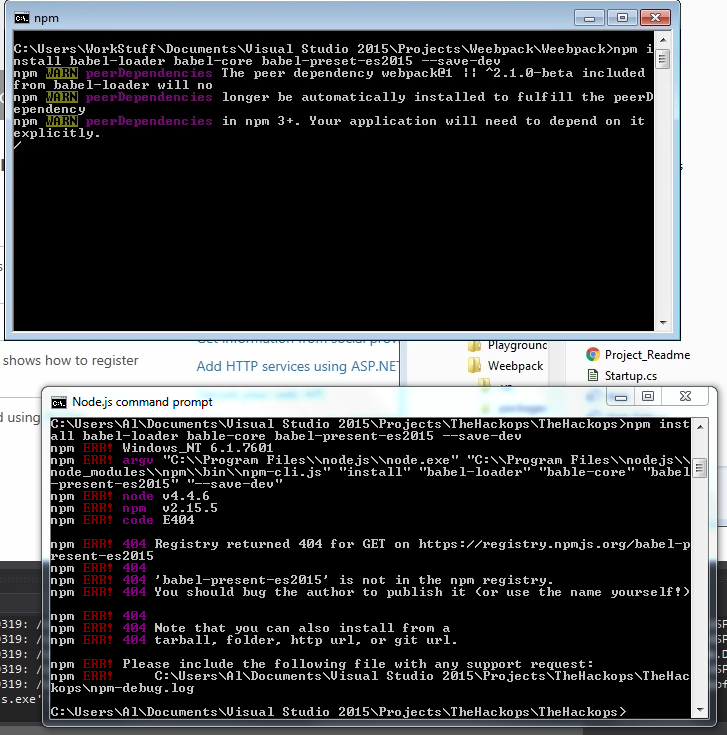Click the 'shows how to register' text
727x735 pixels.
coord(71,360)
